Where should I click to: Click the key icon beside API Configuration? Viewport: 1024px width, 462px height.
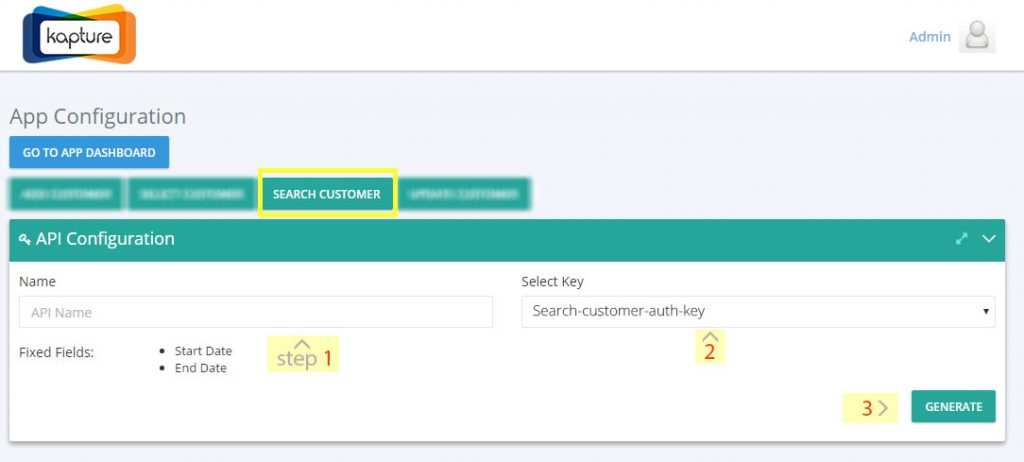click(x=25, y=240)
